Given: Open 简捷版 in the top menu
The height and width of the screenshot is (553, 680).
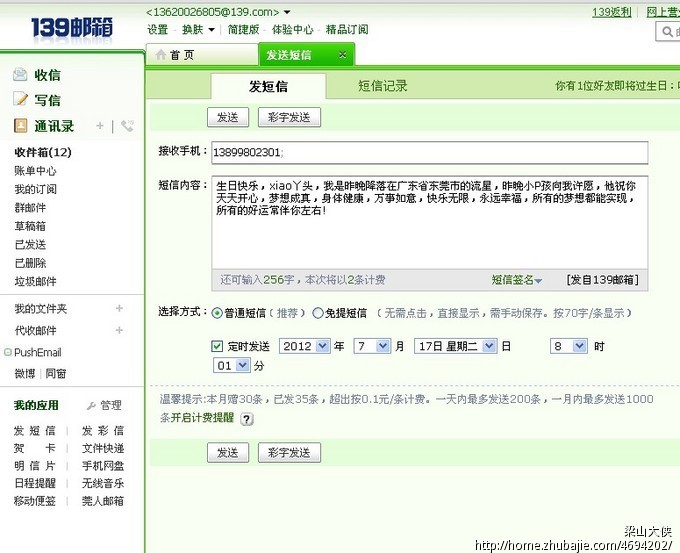Looking at the screenshot, I should click(x=243, y=29).
